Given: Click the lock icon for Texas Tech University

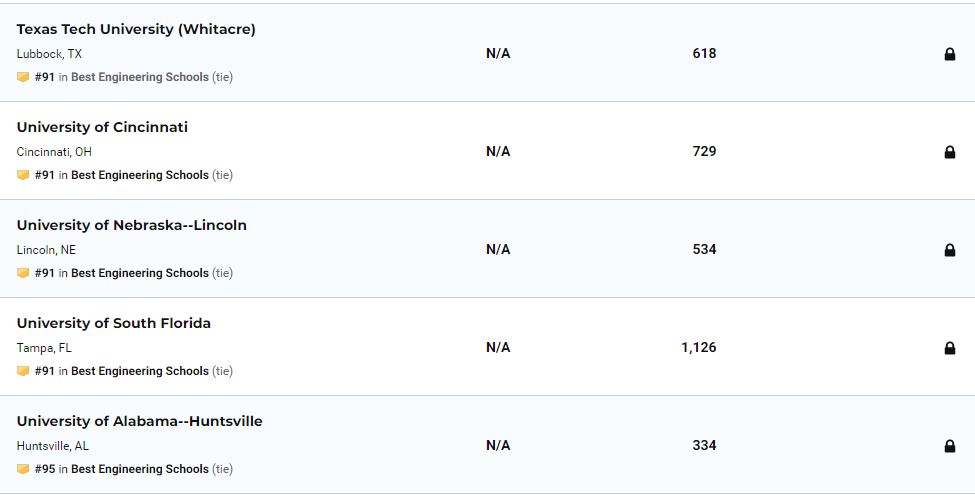Looking at the screenshot, I should pyautogui.click(x=950, y=54).
